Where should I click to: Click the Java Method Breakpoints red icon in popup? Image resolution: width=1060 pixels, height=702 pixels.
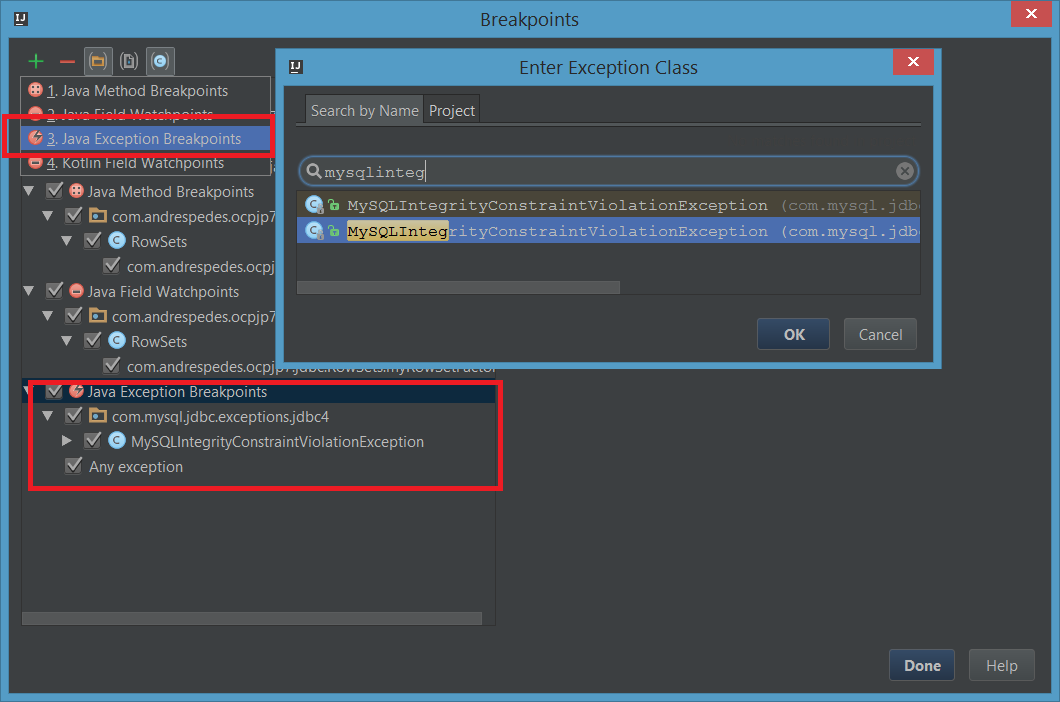[x=36, y=90]
